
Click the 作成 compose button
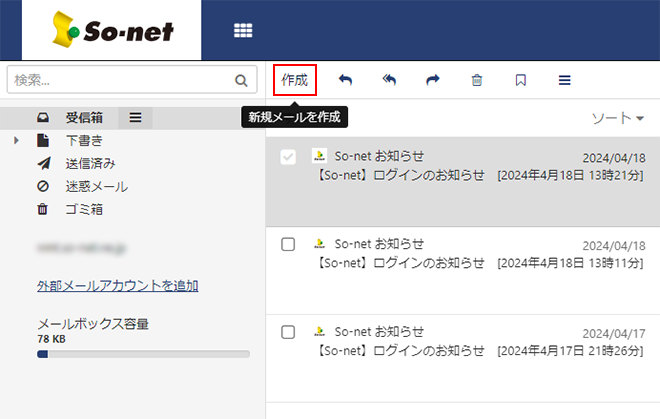point(295,80)
